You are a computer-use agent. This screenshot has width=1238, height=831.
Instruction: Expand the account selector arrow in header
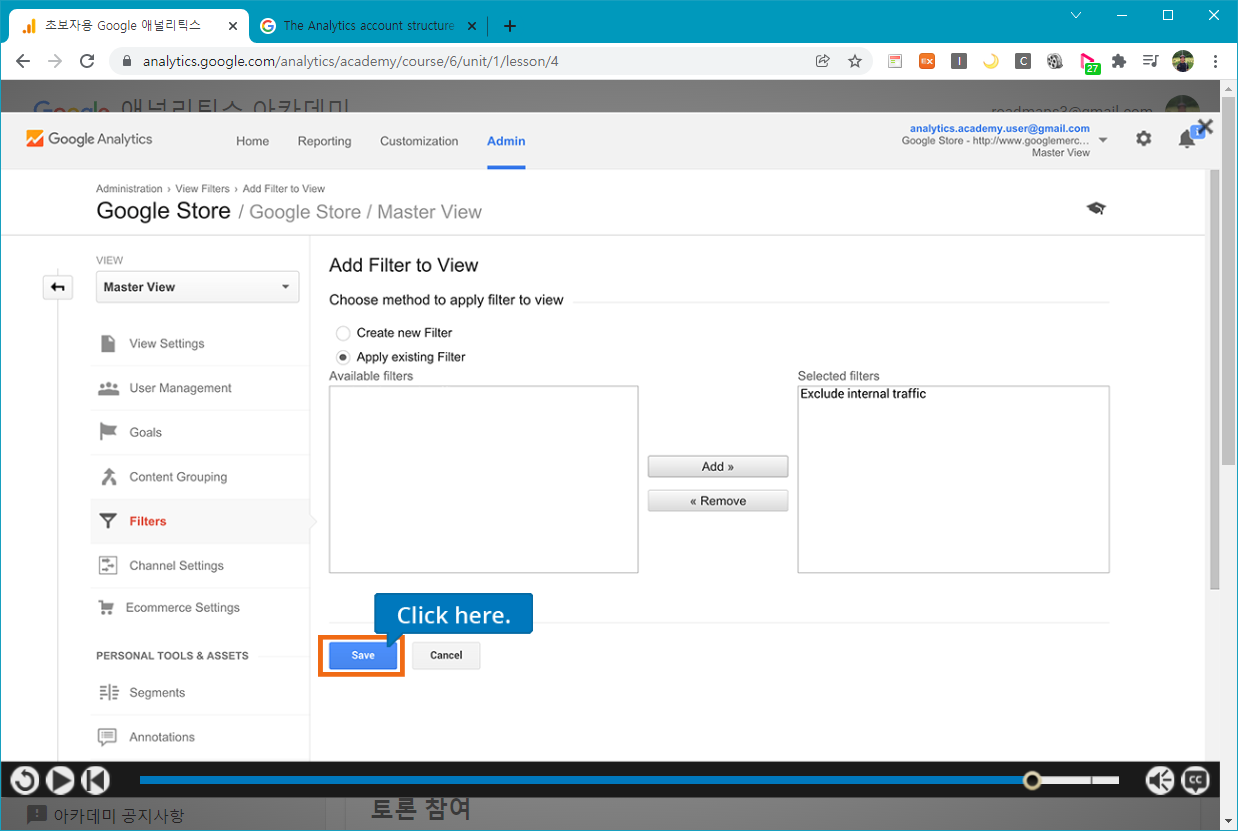pos(1103,141)
